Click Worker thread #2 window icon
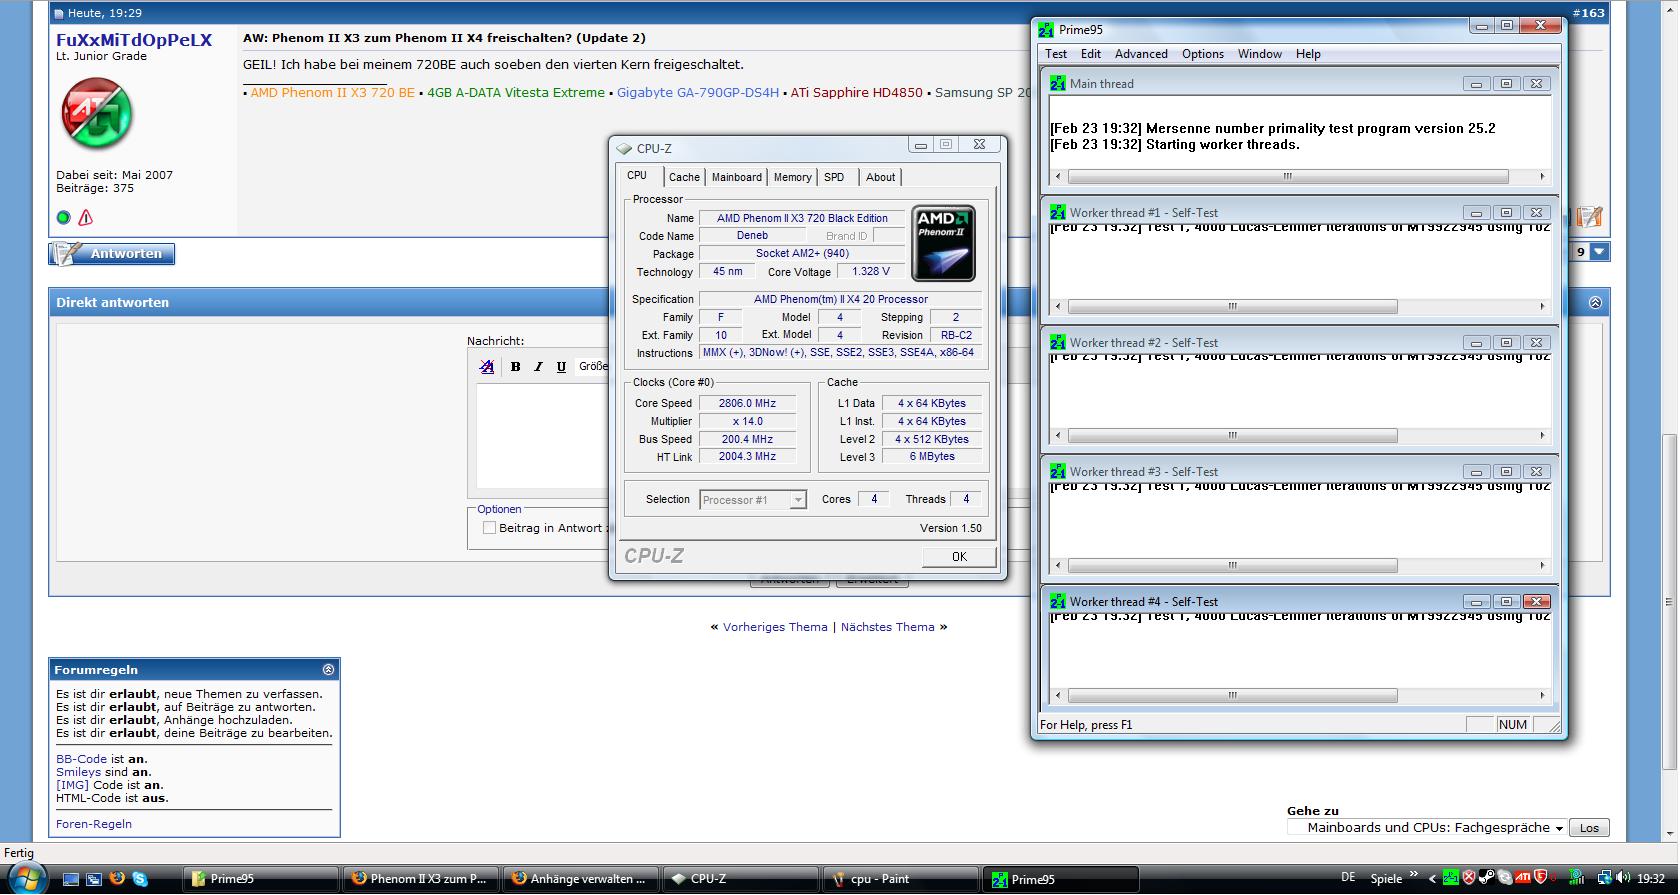 [1058, 342]
